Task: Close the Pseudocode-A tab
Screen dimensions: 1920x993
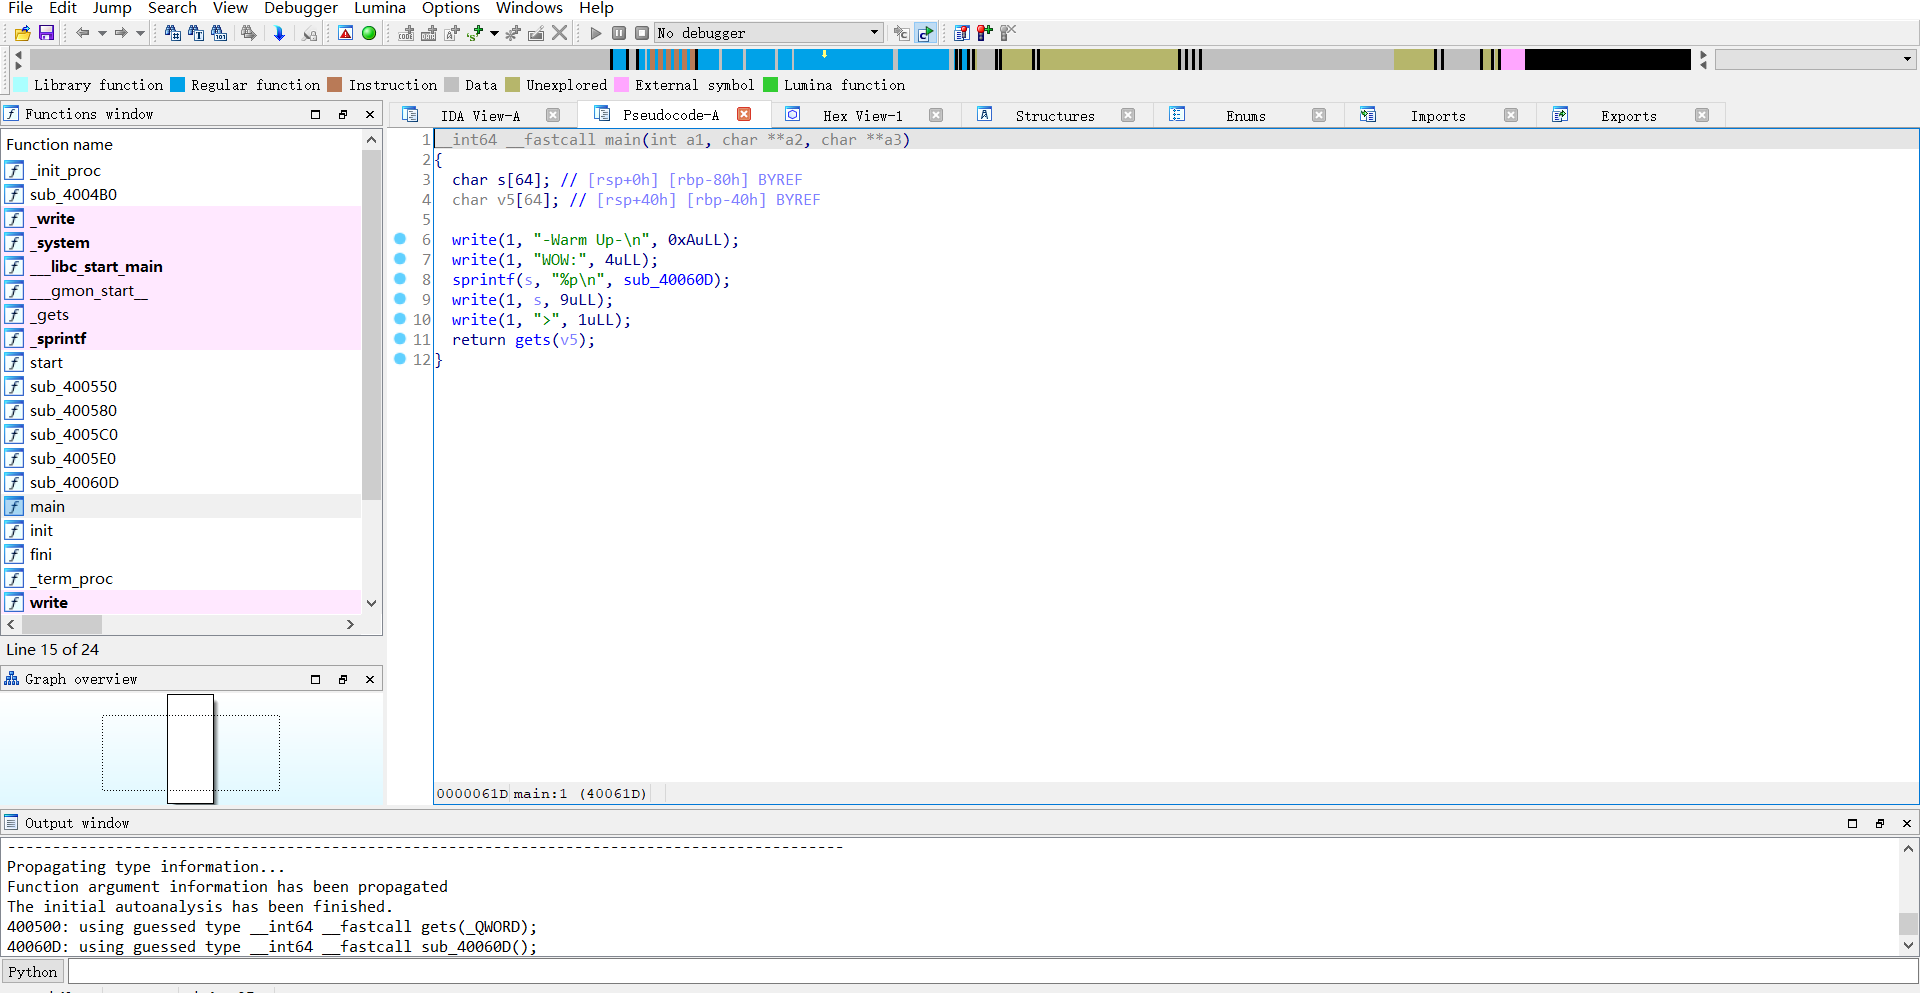Action: (744, 115)
